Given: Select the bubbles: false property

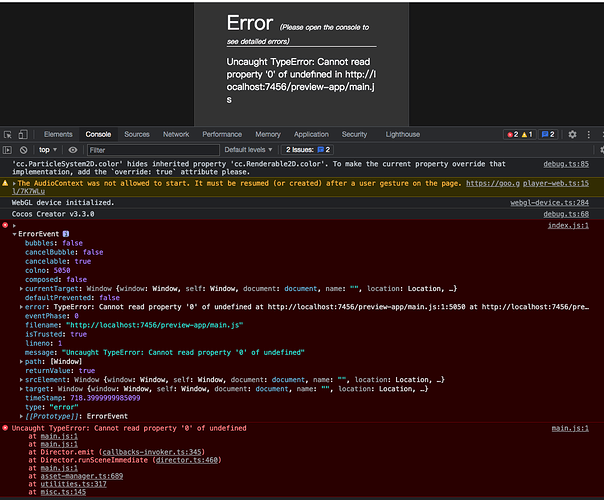Looking at the screenshot, I should pyautogui.click(x=54, y=243).
